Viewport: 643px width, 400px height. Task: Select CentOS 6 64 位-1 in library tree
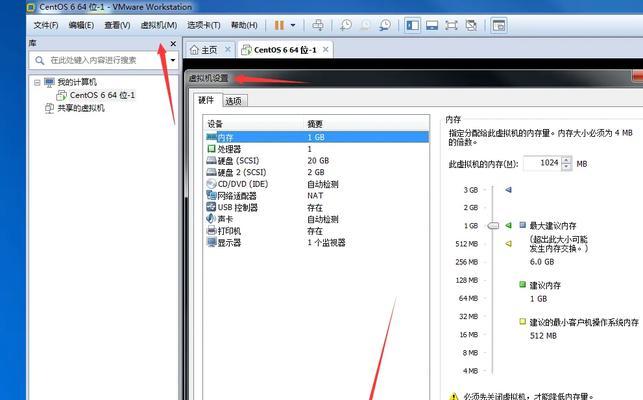102,95
